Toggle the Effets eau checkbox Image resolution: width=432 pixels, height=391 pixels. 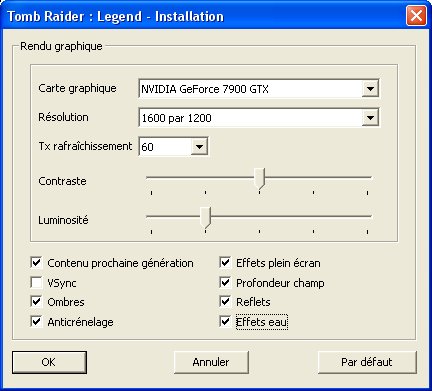225,321
